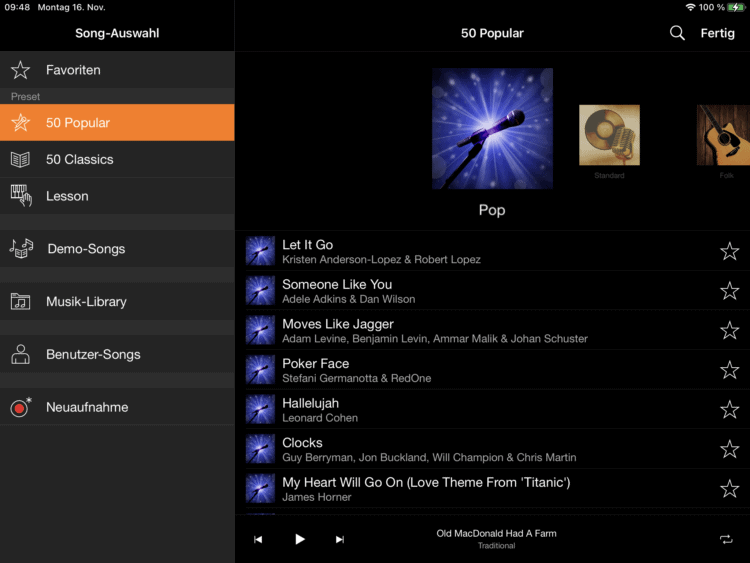The width and height of the screenshot is (750, 563).
Task: Select the Standard genre album cover
Action: click(609, 135)
